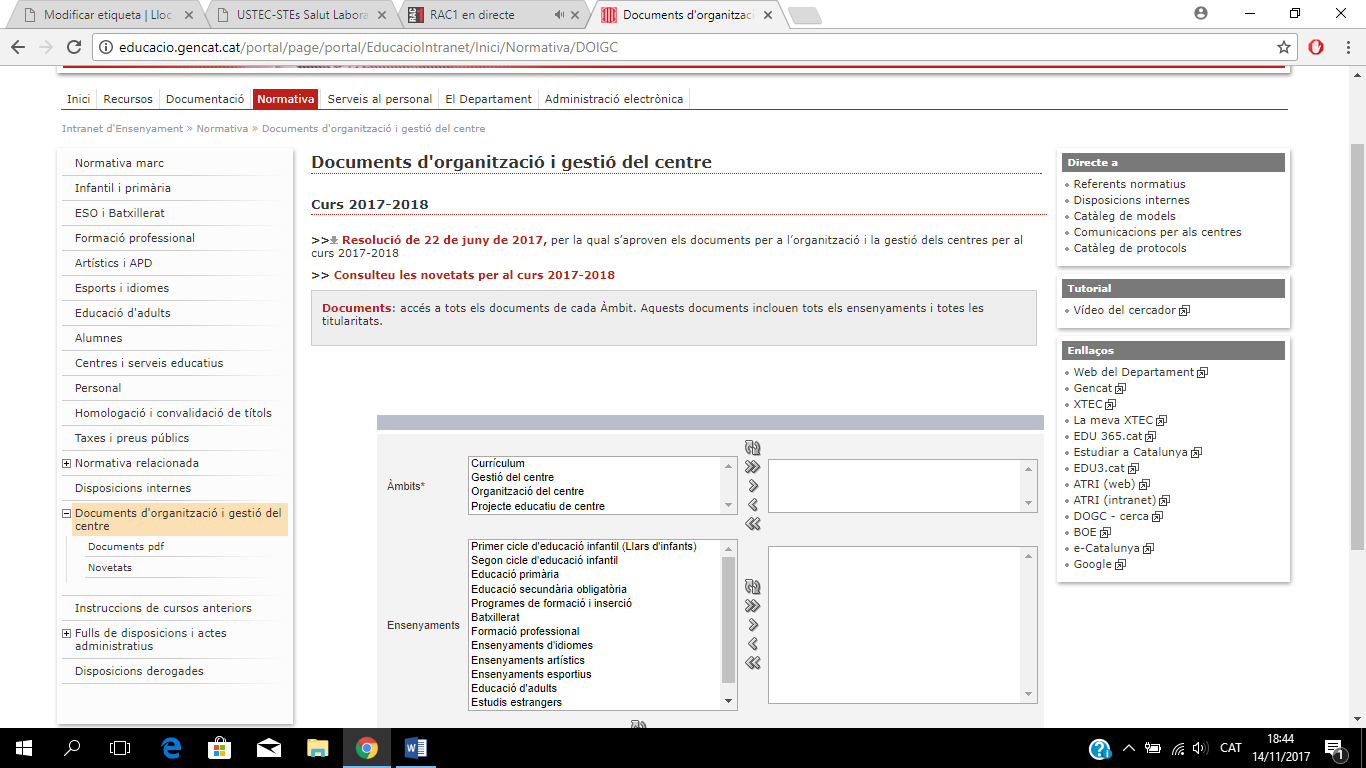1366x768 pixels.
Task: Click the Normativa breadcrumb link
Action: pos(222,129)
